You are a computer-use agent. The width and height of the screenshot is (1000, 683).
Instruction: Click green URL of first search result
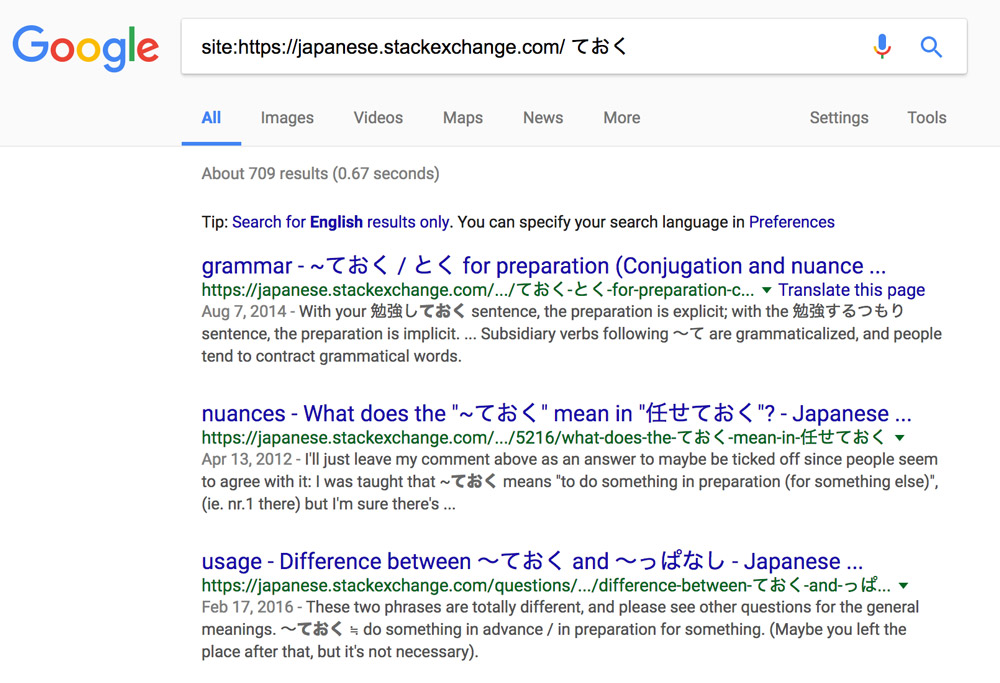click(x=478, y=290)
